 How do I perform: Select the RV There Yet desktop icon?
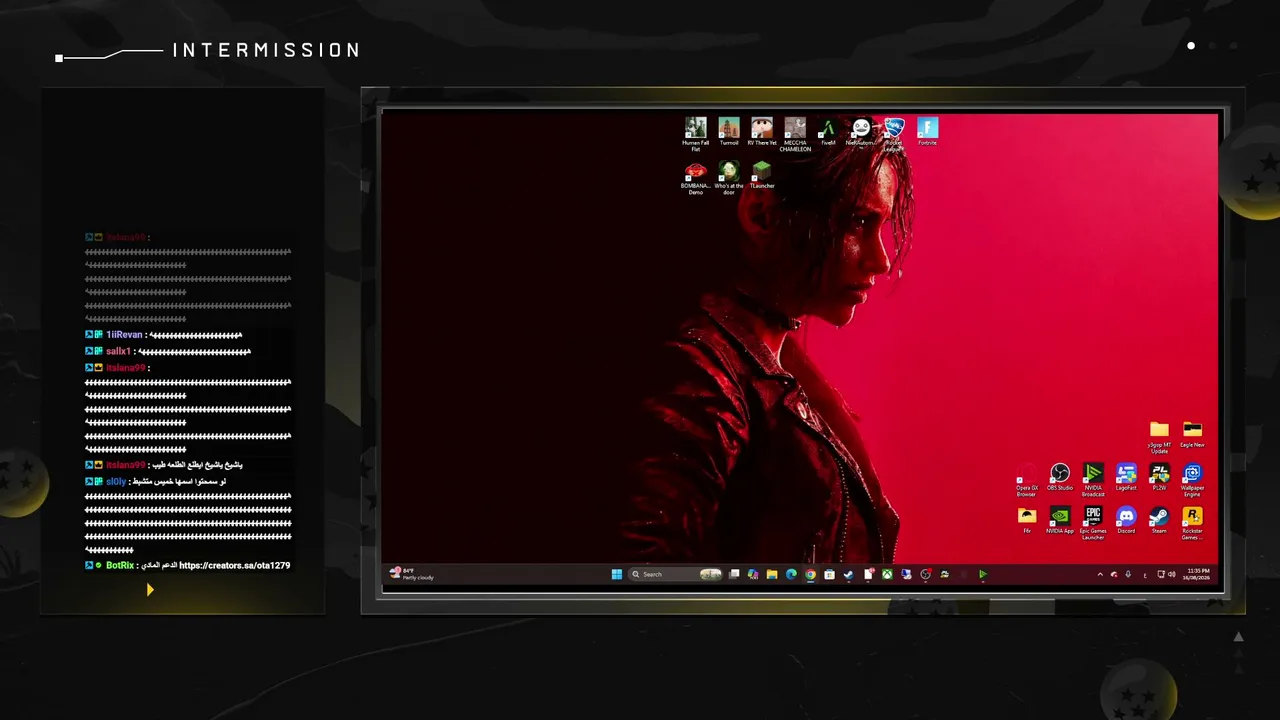pos(762,132)
